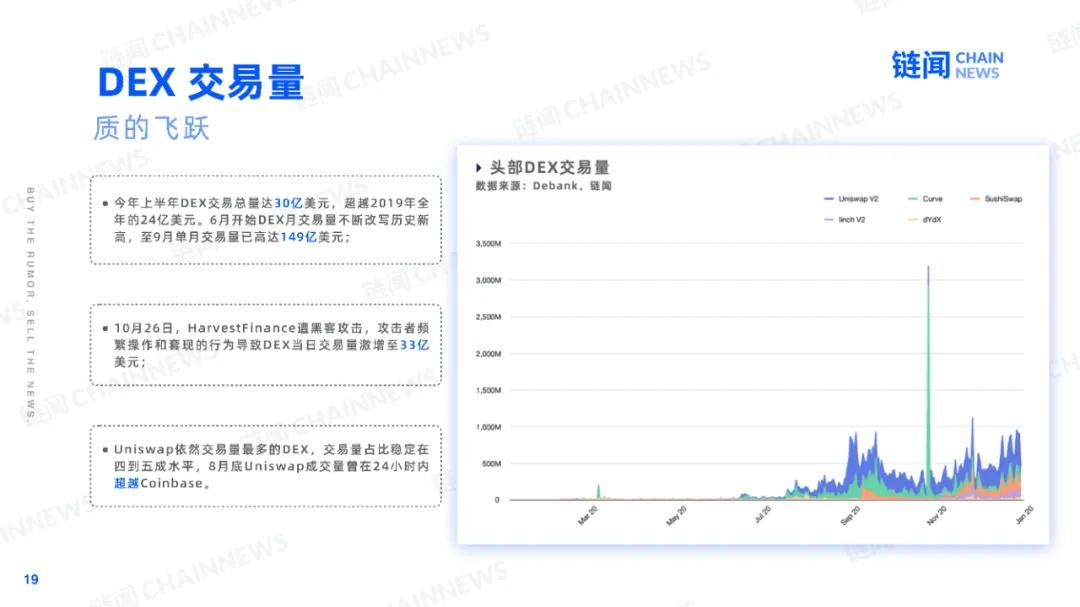The height and width of the screenshot is (607, 1080).
Task: Select the SushiSwap legend color marker
Action: [x=975, y=199]
